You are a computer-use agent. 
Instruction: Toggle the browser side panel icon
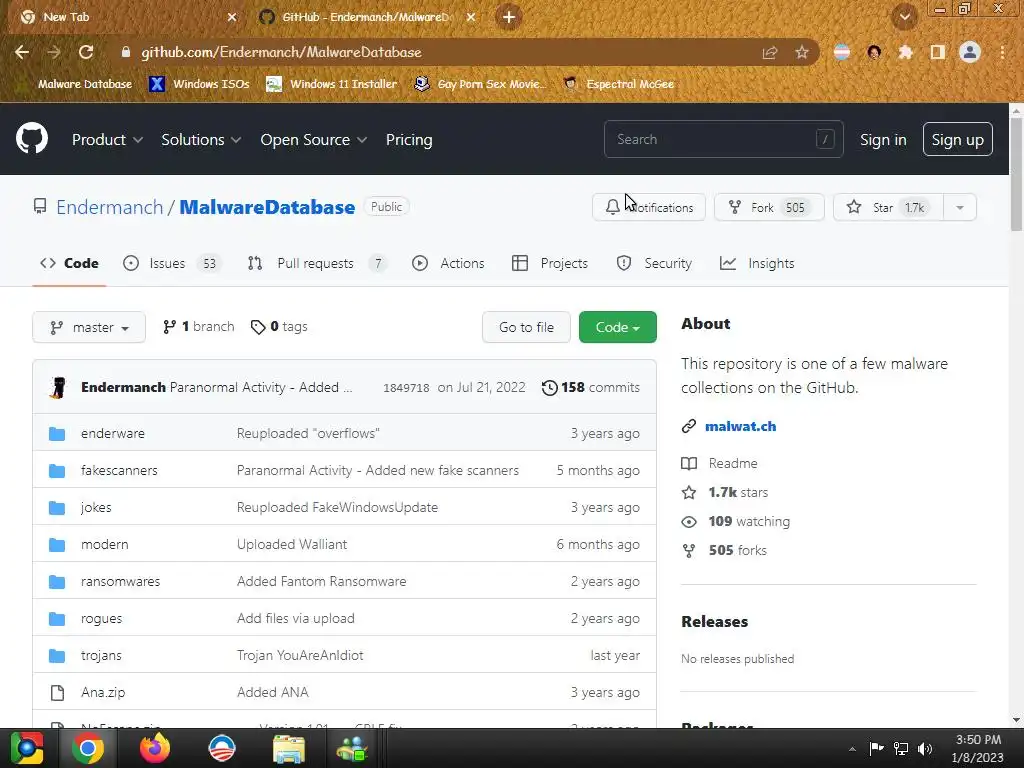(x=937, y=52)
